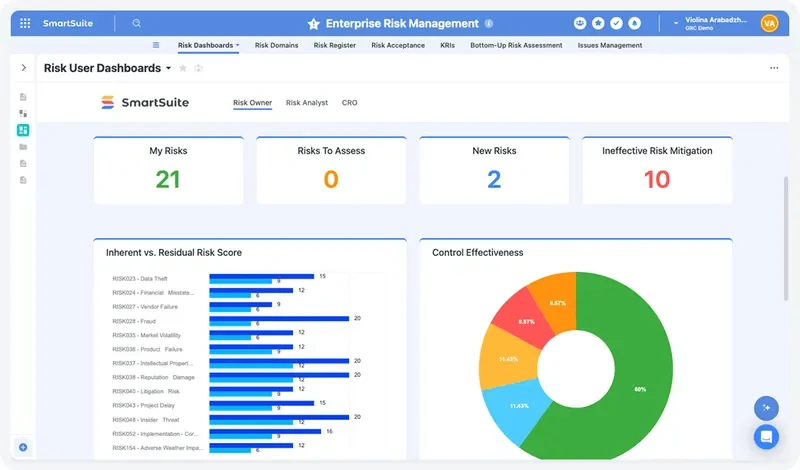Open the Risks To Assess card

pos(331,170)
